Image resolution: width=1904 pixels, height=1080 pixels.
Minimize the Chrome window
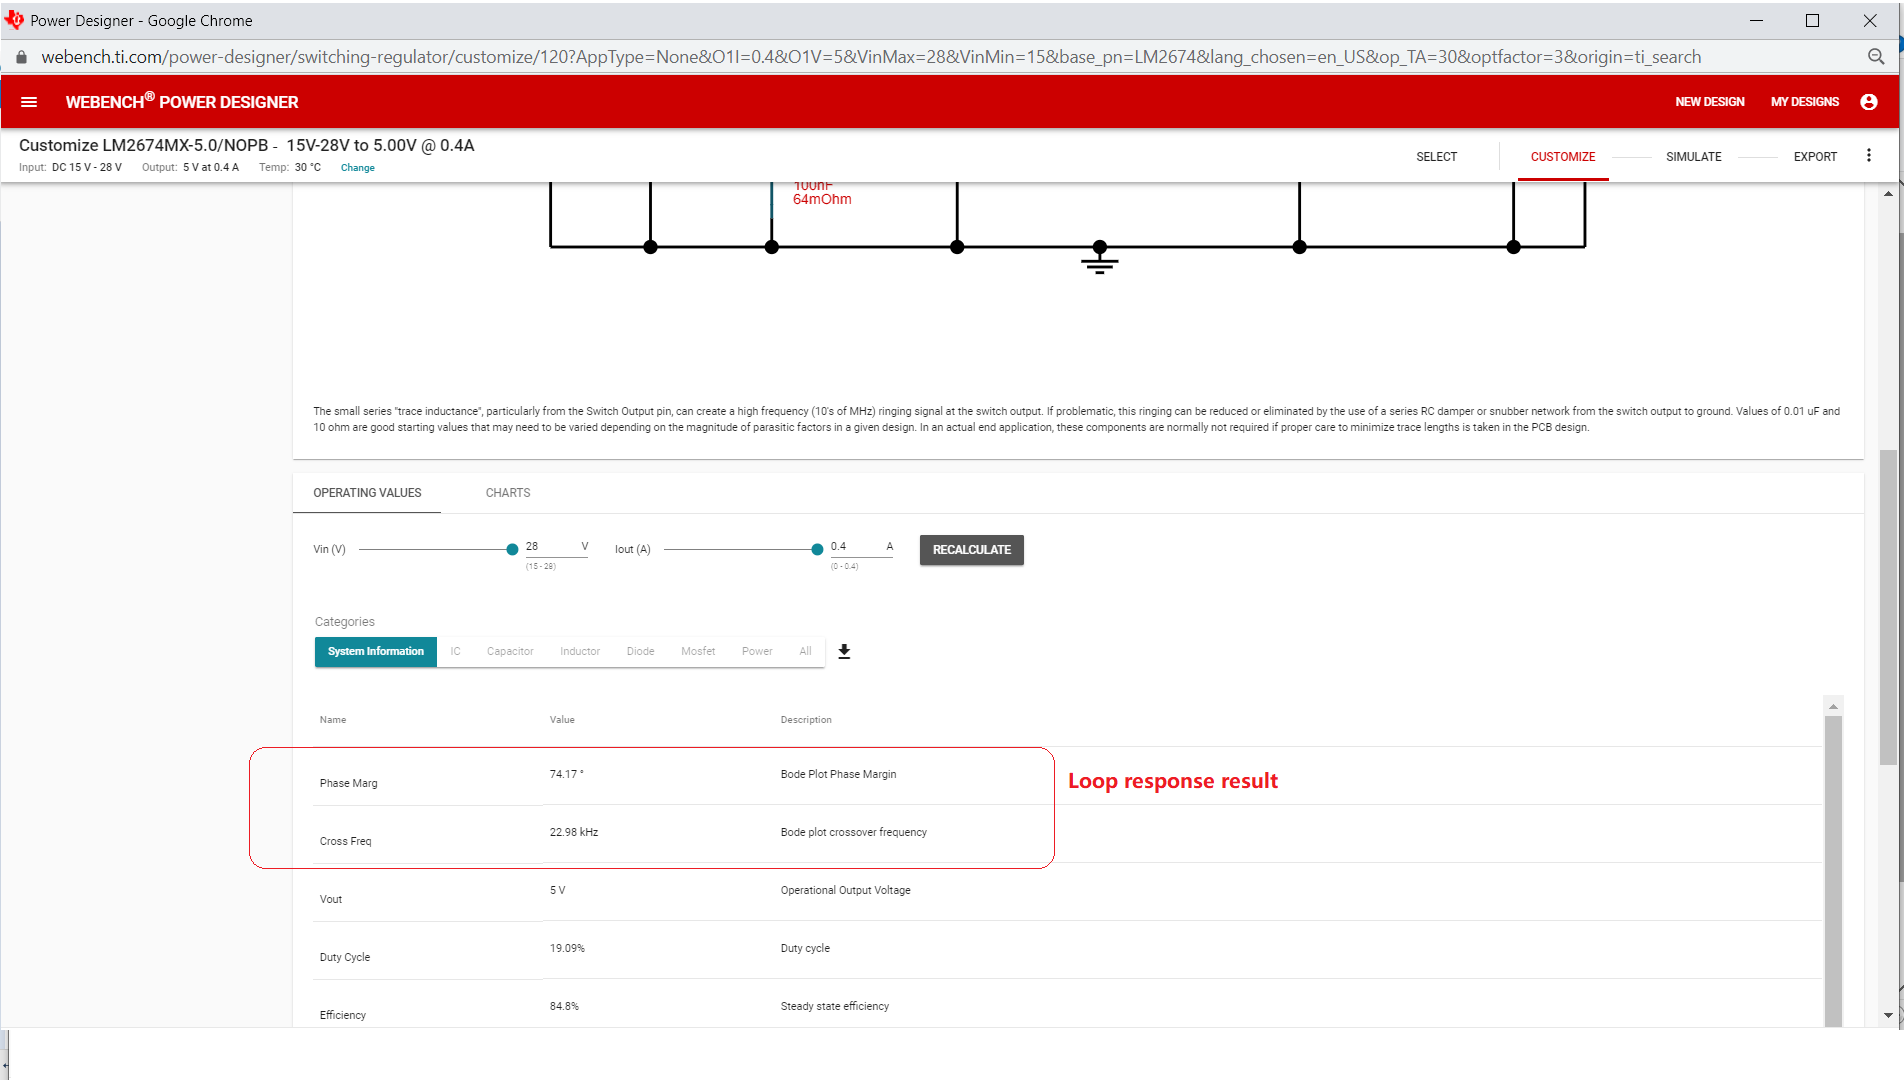pos(1756,20)
